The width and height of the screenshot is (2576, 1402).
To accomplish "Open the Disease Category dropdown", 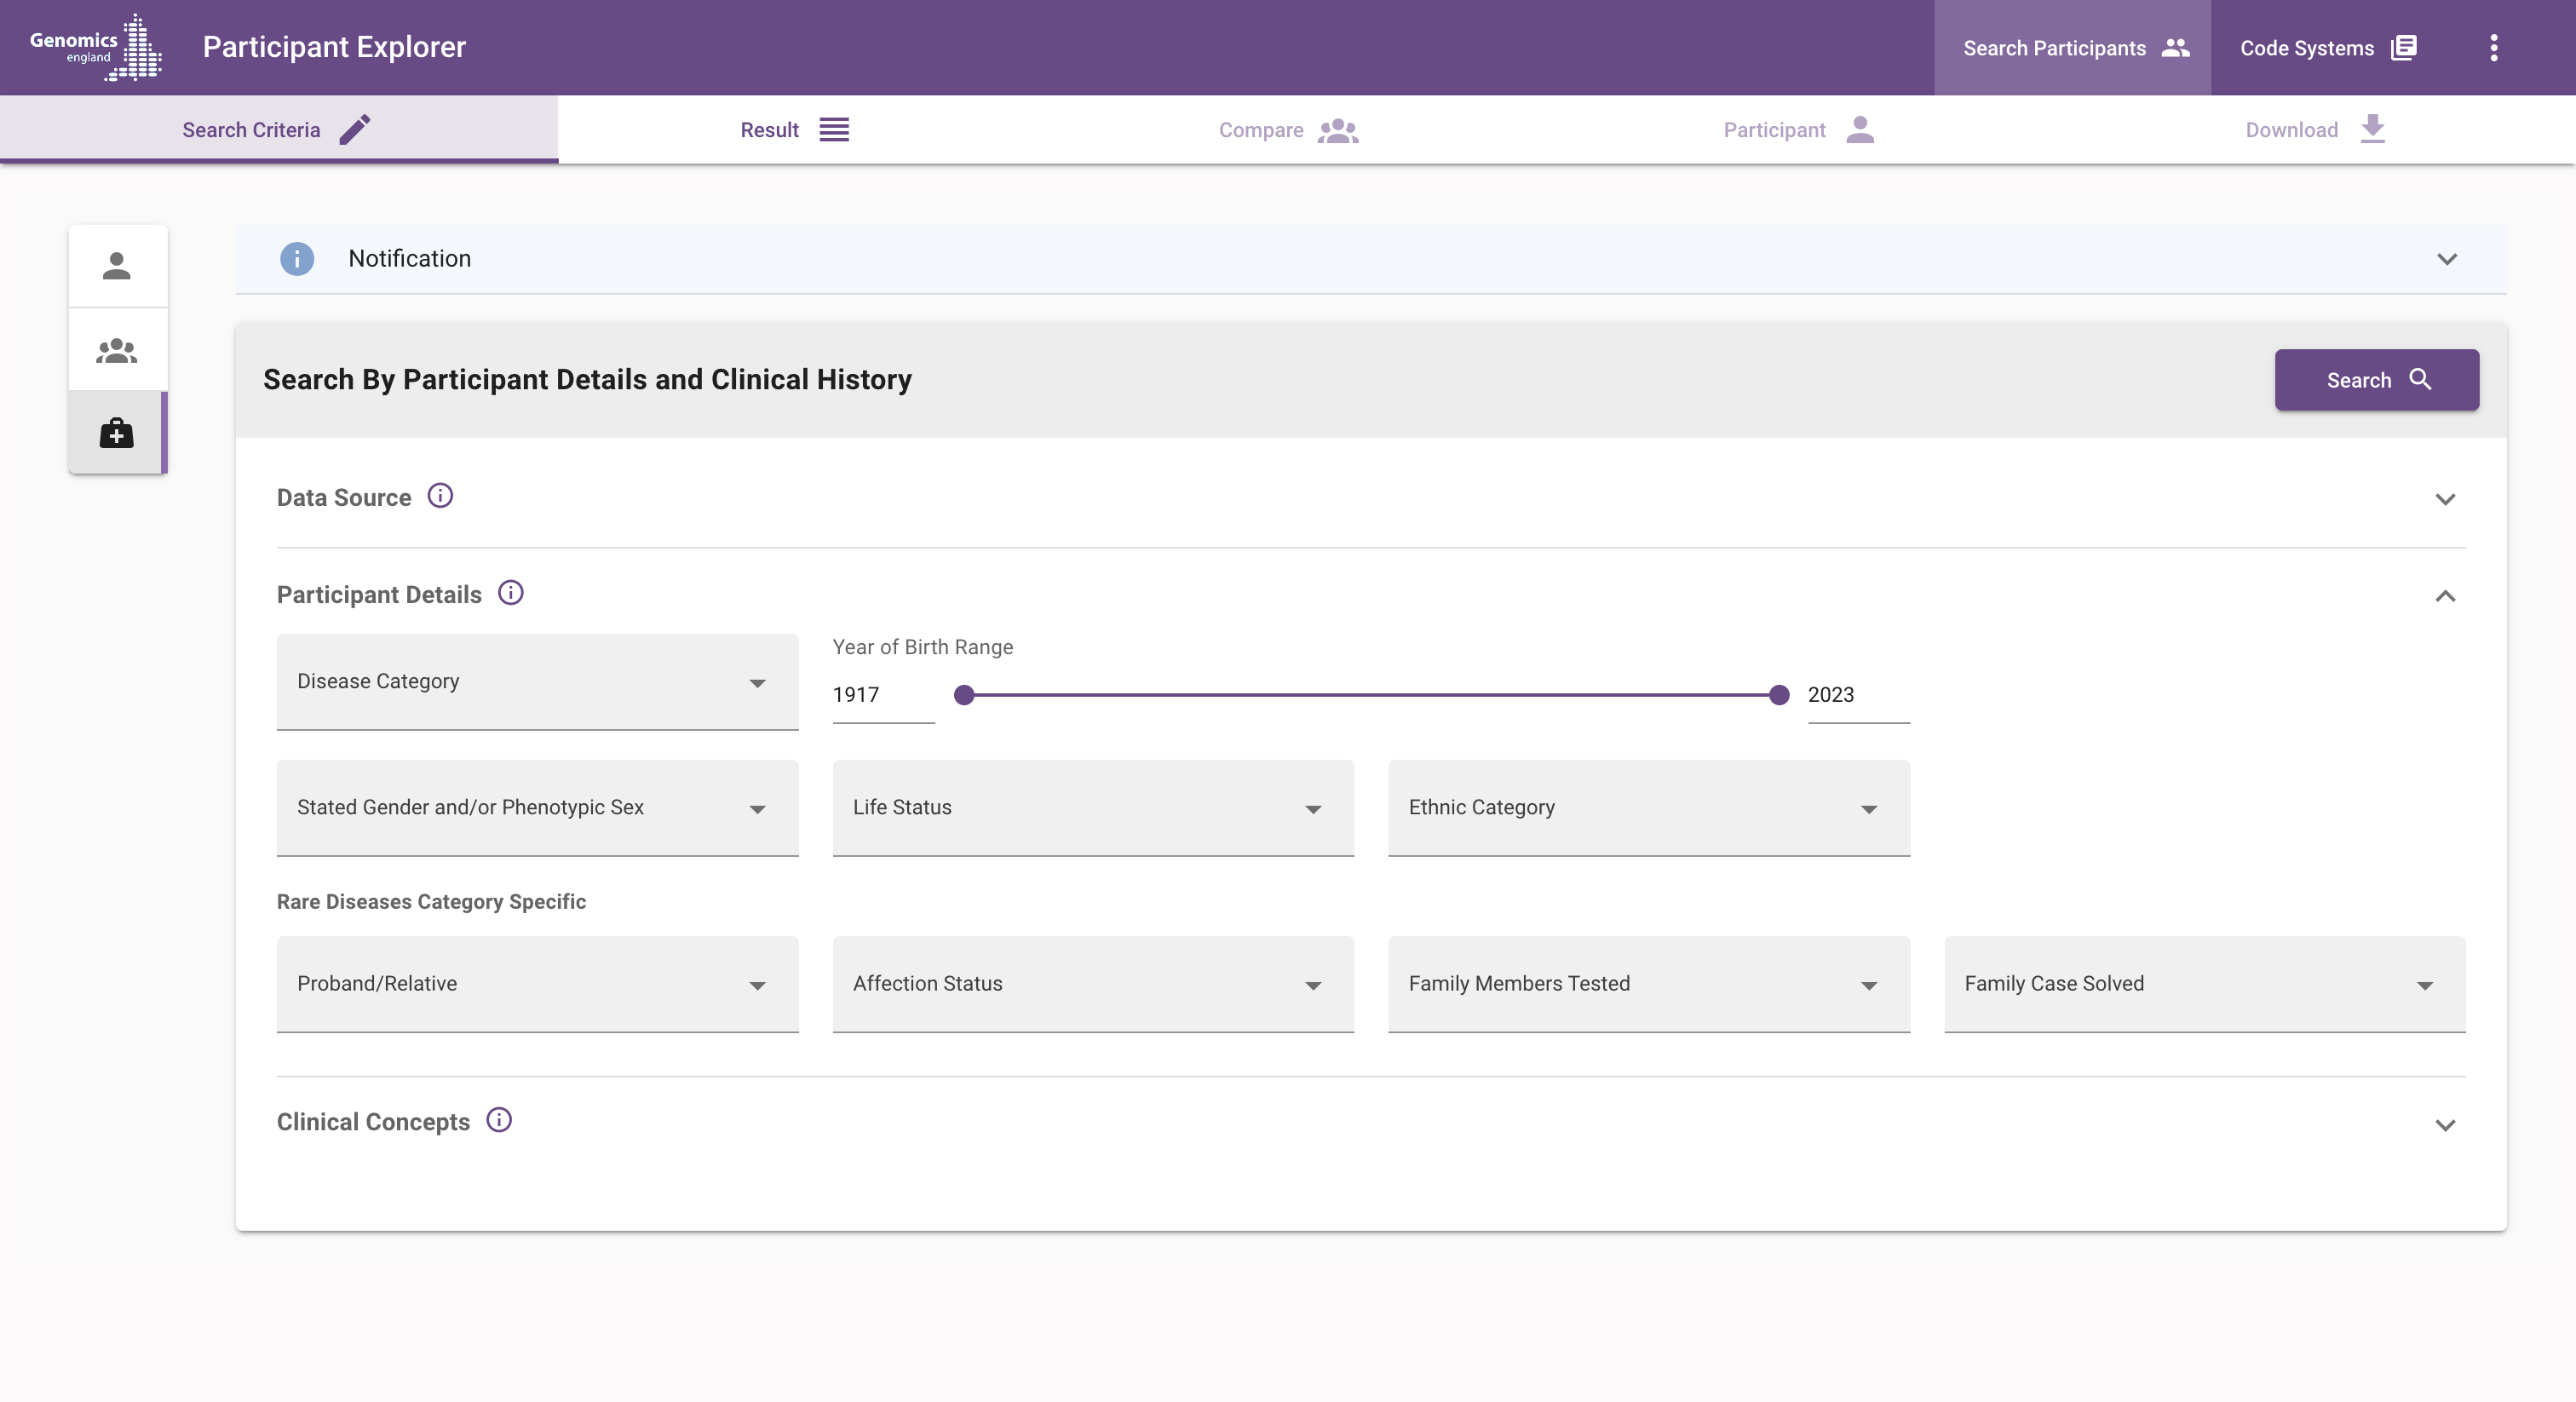I will click(x=537, y=682).
